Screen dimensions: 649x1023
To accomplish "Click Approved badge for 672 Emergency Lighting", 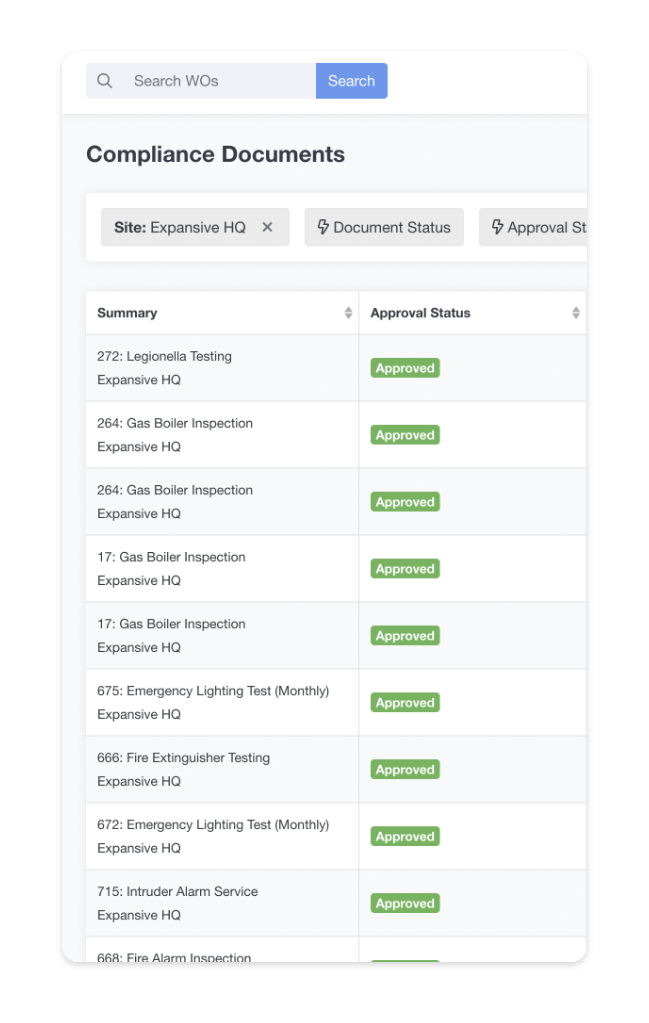I will [x=405, y=836].
